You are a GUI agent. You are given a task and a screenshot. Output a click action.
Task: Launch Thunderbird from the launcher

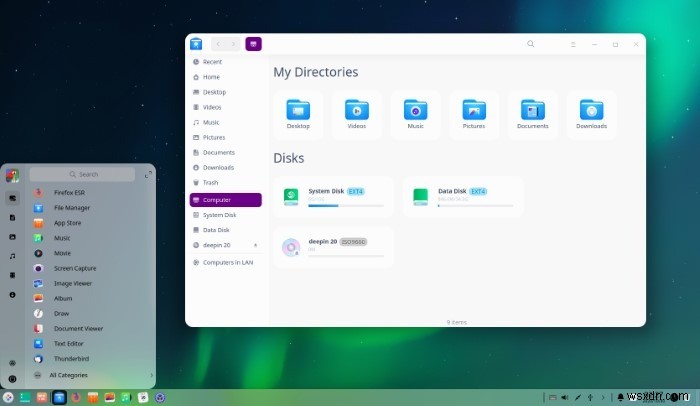point(92,359)
